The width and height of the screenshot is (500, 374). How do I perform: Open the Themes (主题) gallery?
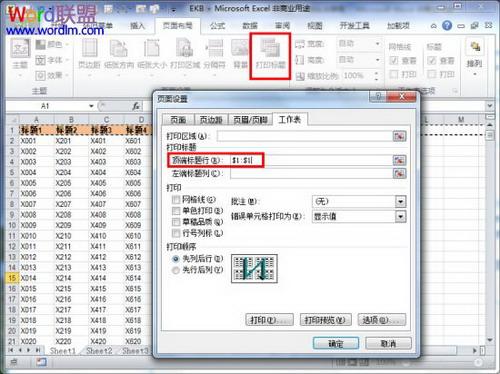click(20, 57)
